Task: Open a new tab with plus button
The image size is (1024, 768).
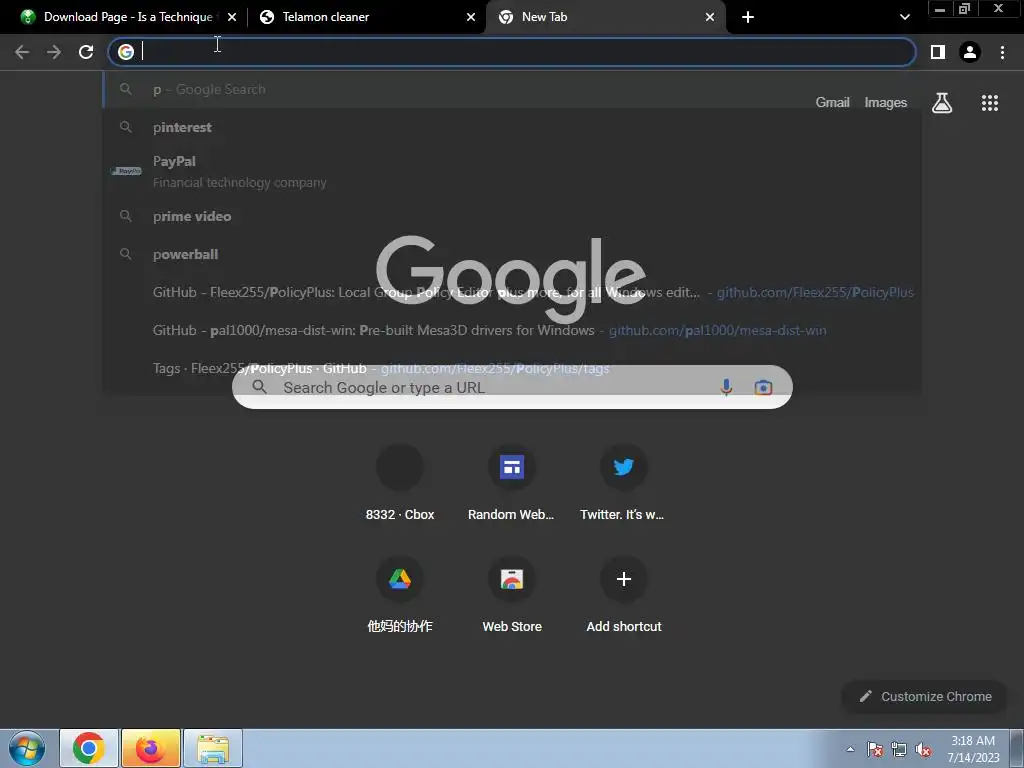Action: pyautogui.click(x=748, y=17)
